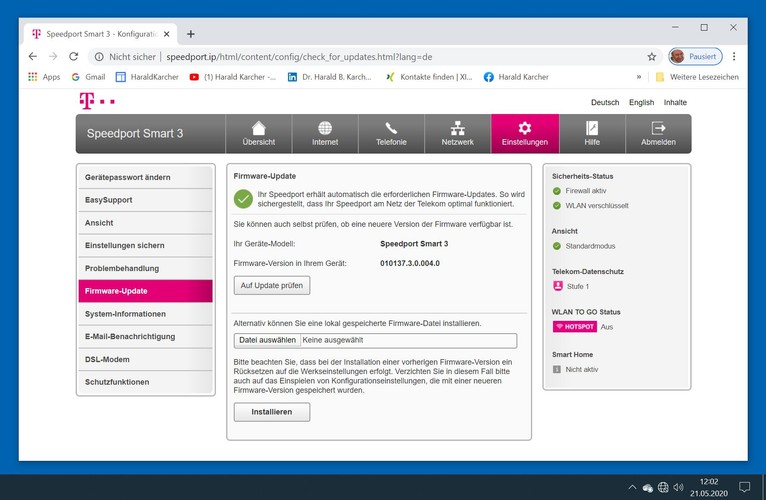Click the Installieren button
766x500 pixels.
(x=272, y=412)
